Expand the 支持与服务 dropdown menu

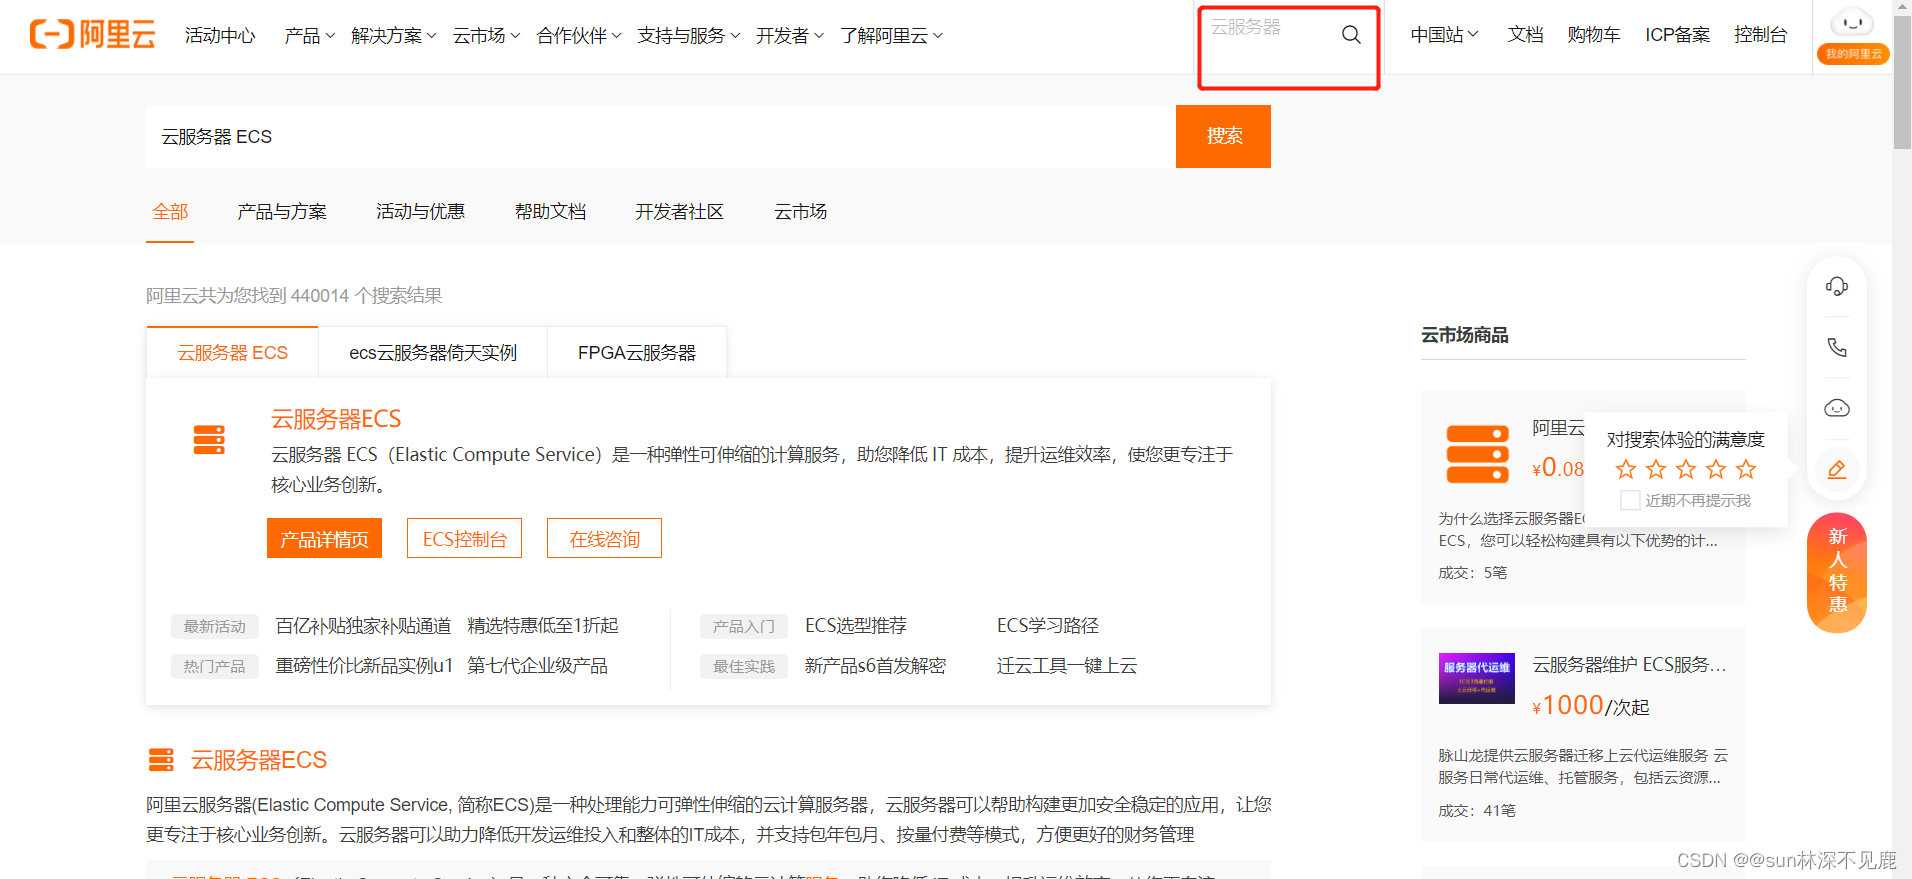point(689,36)
